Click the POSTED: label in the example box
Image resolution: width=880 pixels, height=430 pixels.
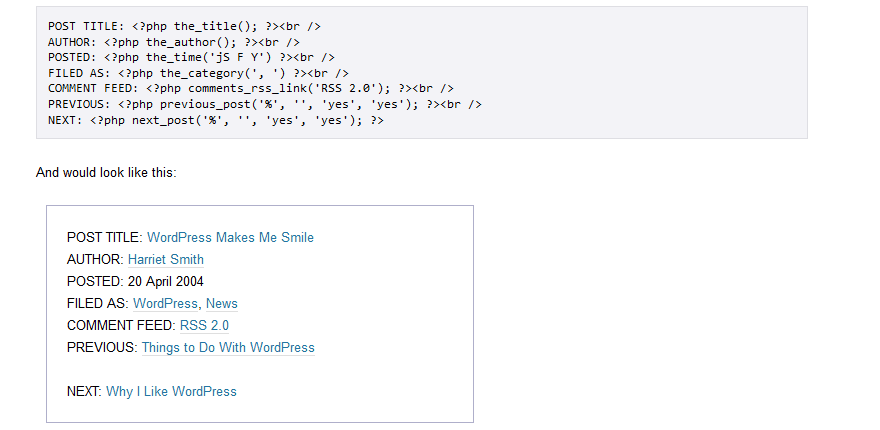click(x=95, y=281)
